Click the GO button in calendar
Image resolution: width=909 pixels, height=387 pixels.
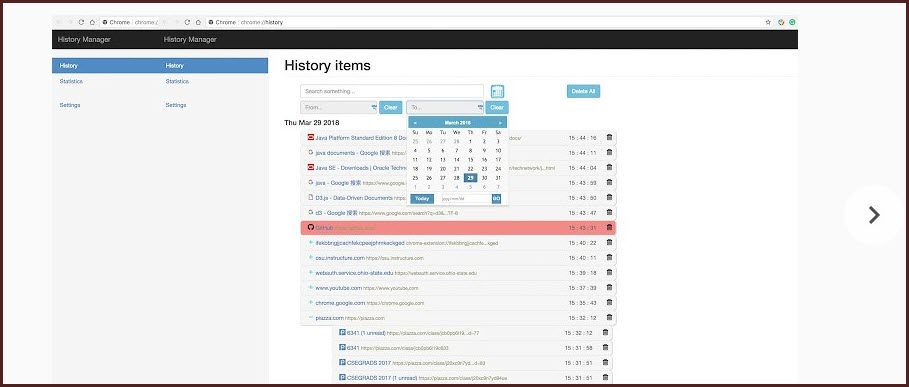pos(497,199)
